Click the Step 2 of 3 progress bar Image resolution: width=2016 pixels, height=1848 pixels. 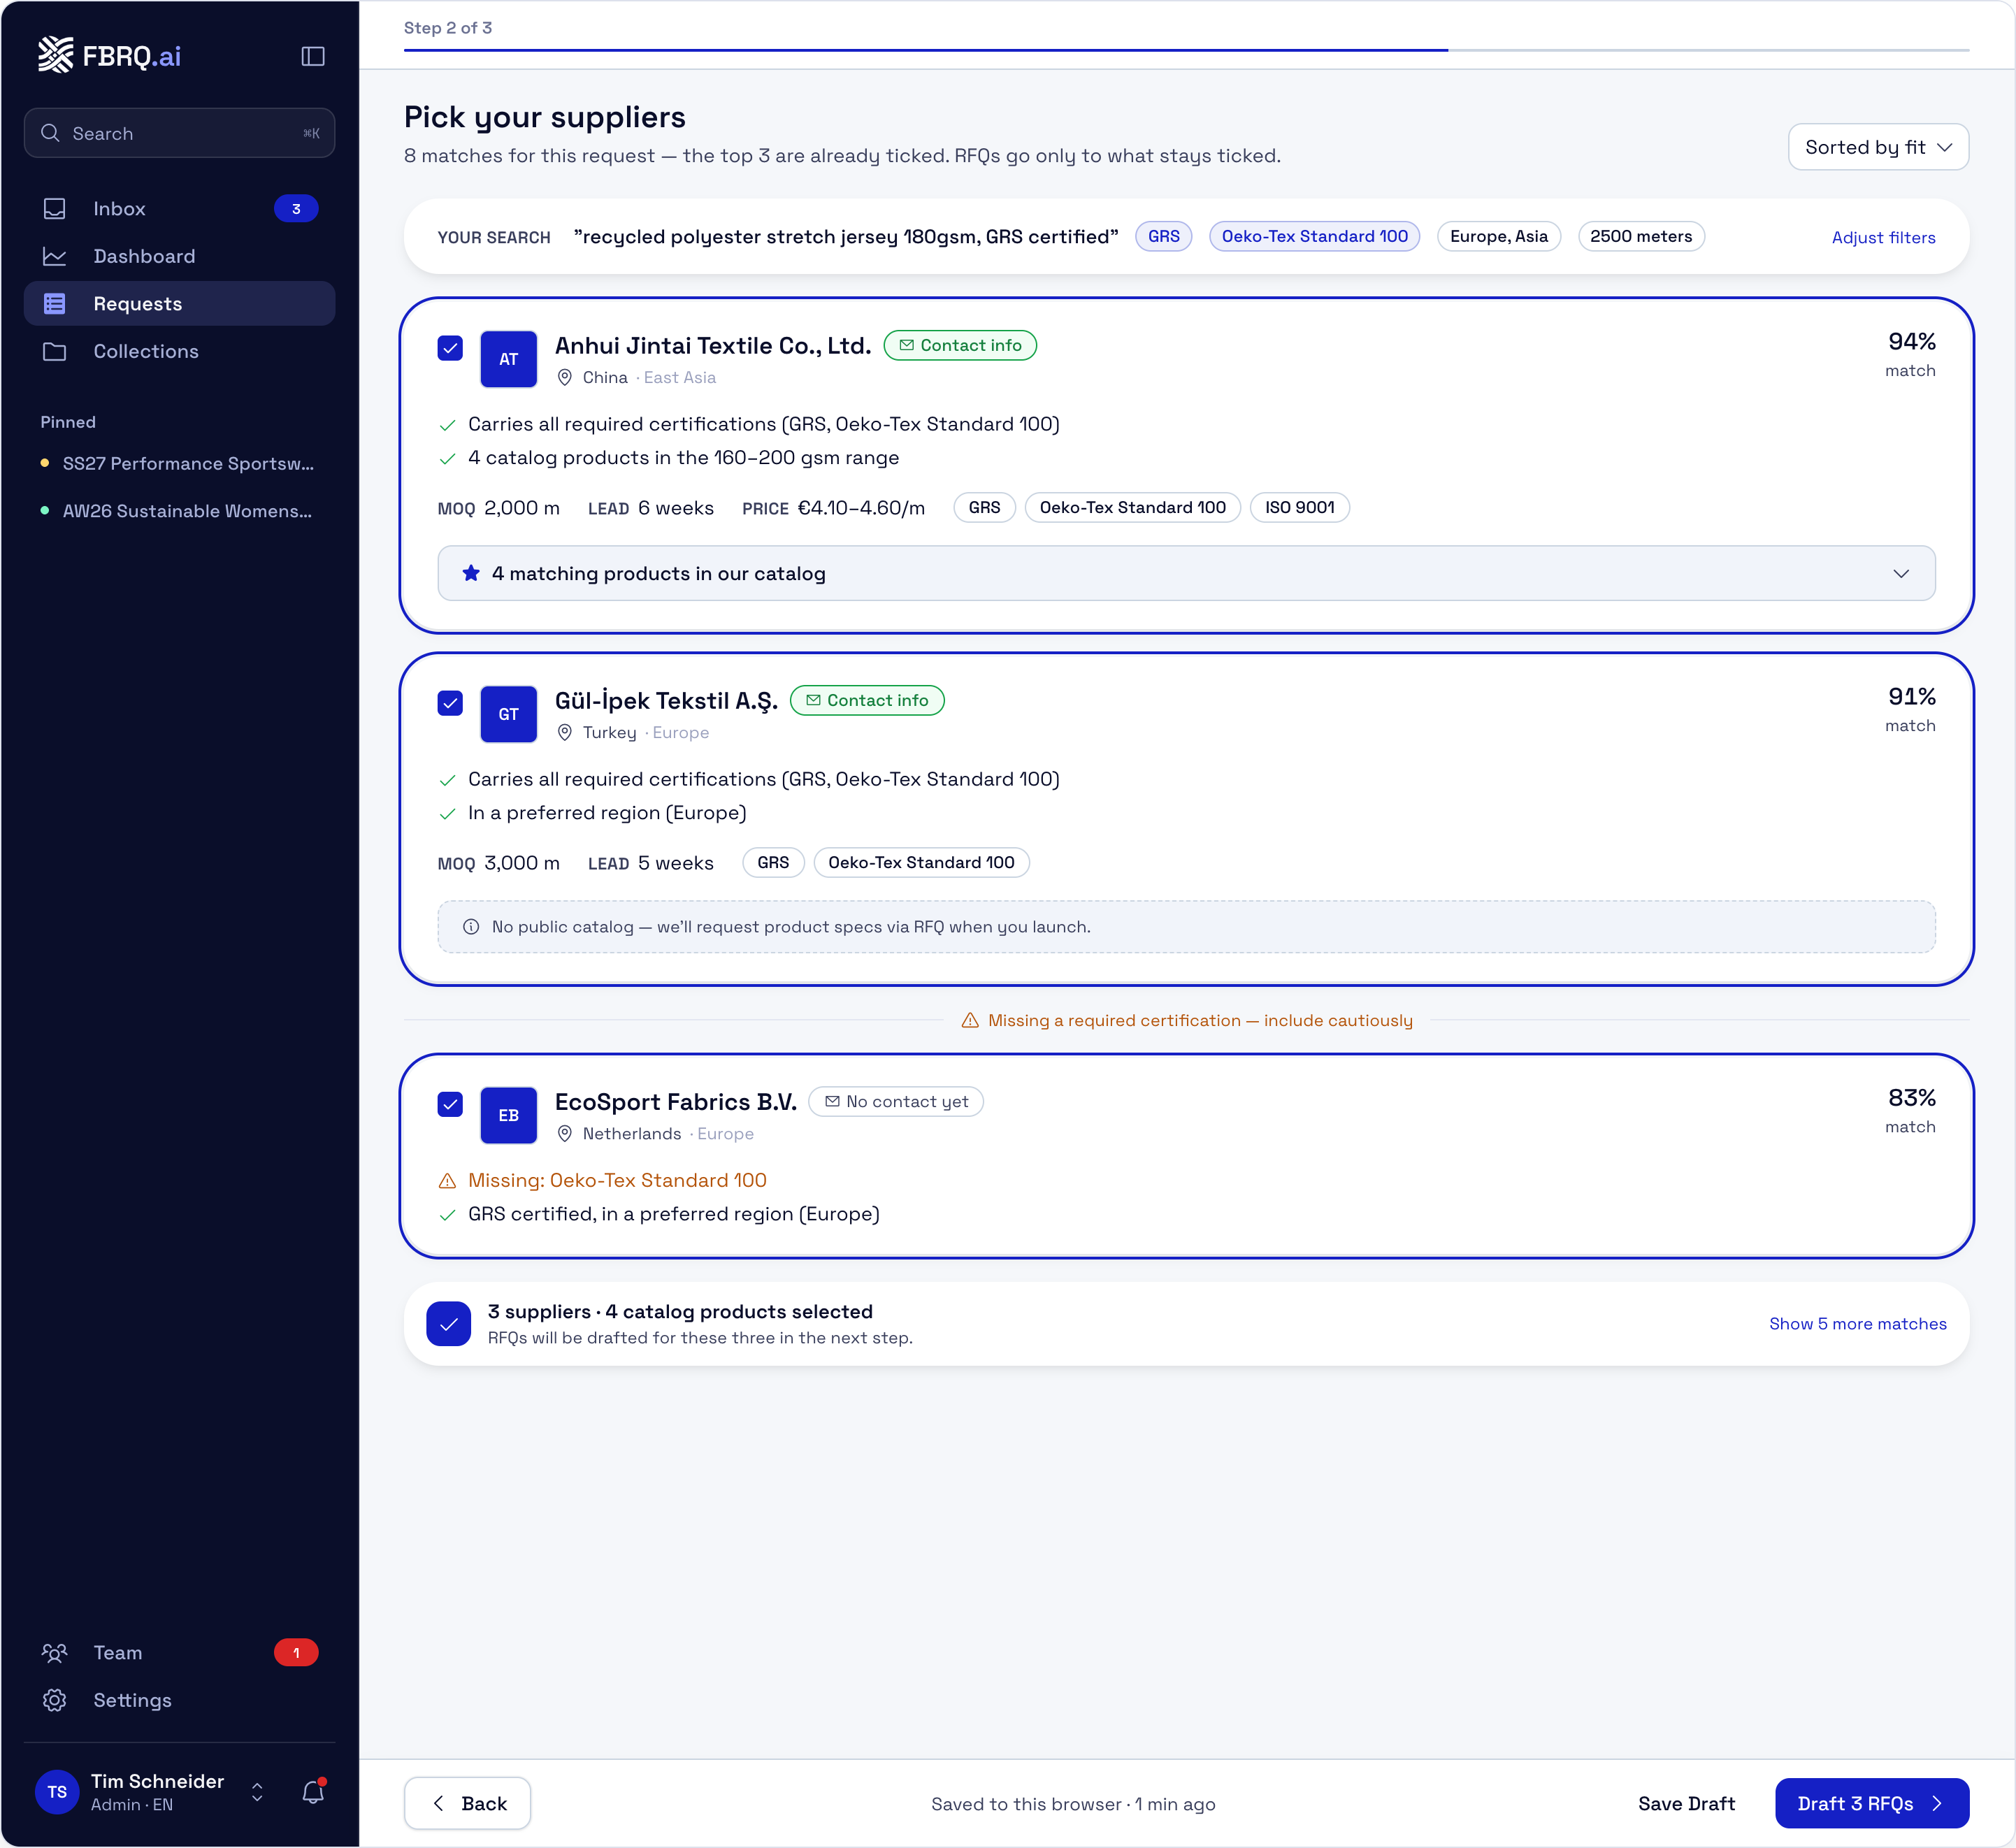point(1186,49)
